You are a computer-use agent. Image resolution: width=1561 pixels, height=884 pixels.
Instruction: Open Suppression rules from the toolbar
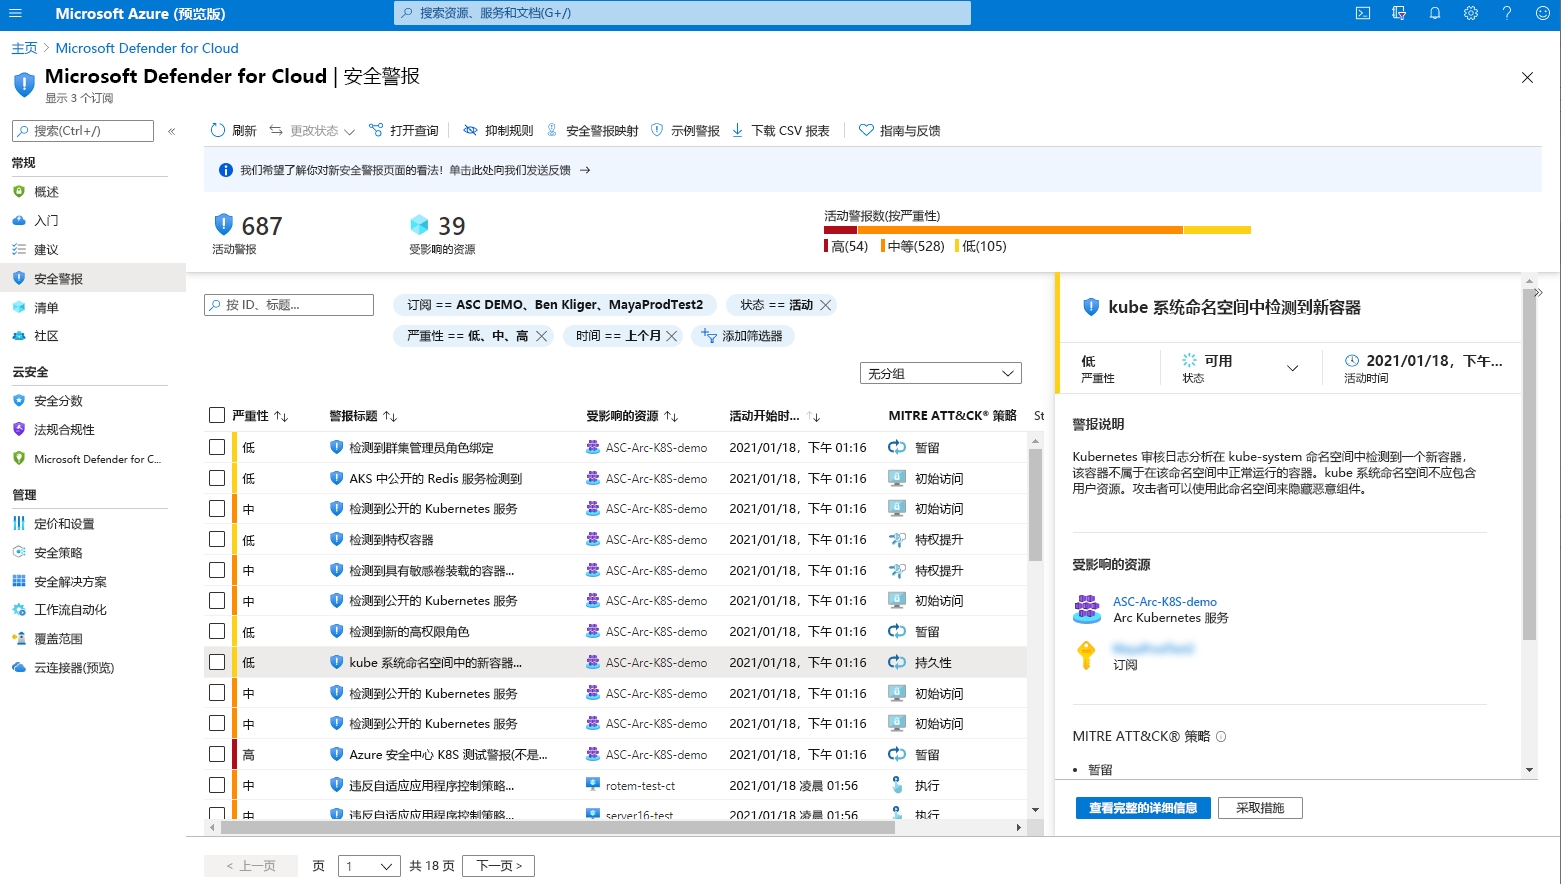tap(498, 130)
